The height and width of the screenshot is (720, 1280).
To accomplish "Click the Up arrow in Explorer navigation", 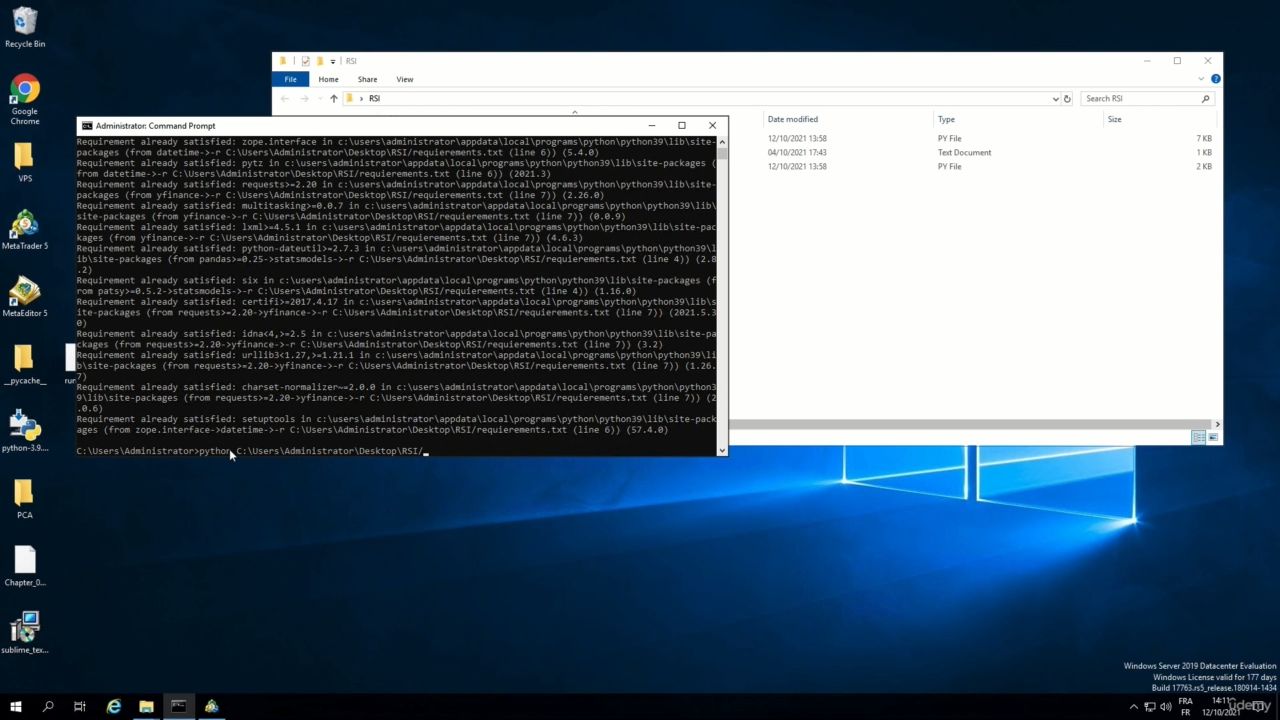I will click(x=334, y=99).
